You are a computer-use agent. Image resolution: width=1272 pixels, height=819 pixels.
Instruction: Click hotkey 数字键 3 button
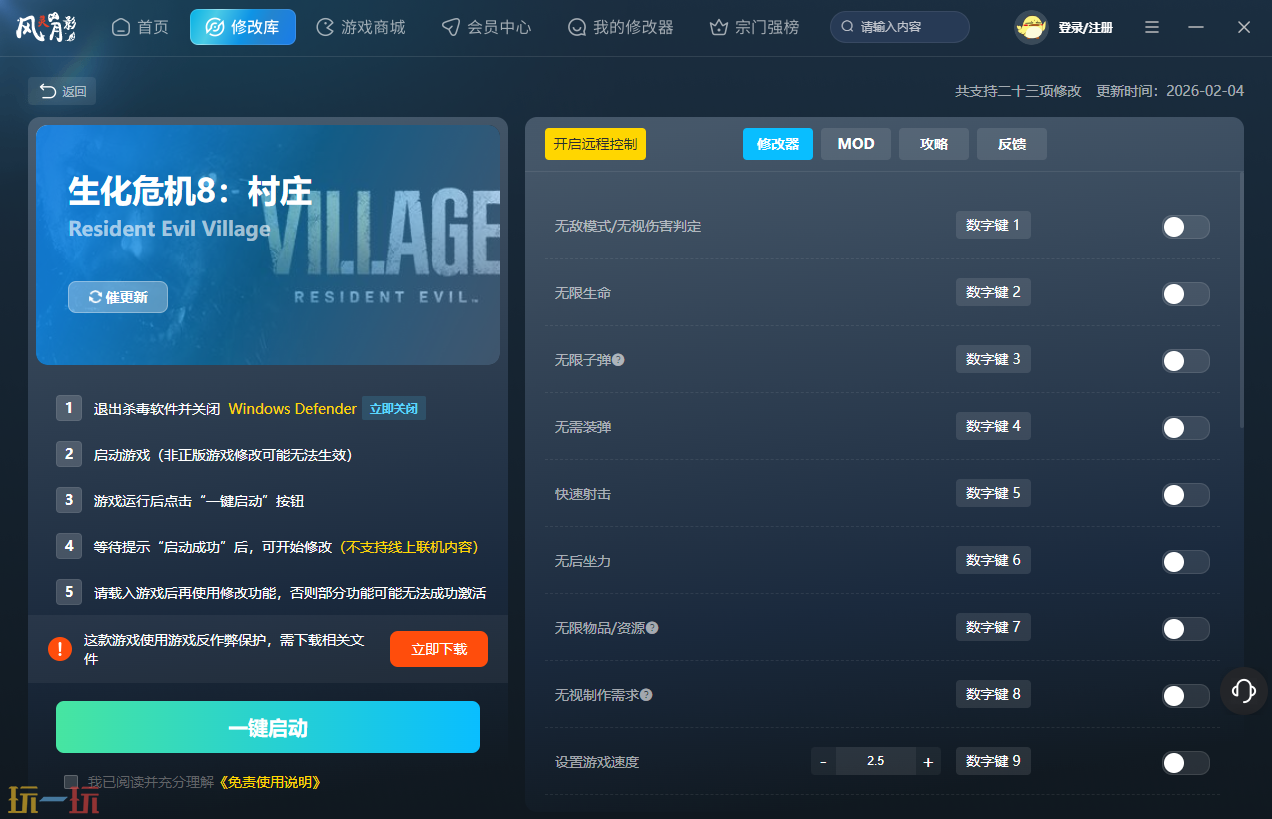click(993, 359)
